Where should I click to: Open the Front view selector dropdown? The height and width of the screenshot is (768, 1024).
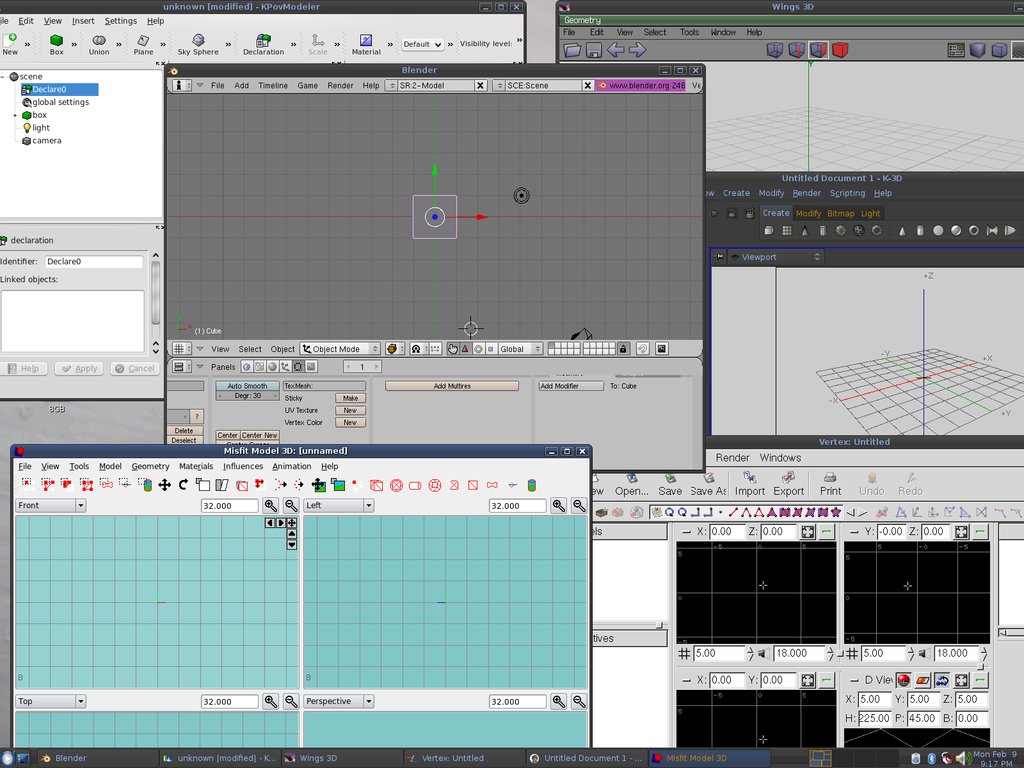51,506
